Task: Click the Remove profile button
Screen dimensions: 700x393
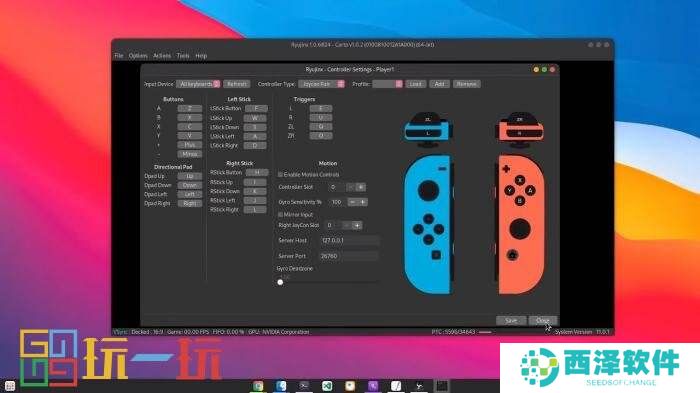Action: (467, 84)
